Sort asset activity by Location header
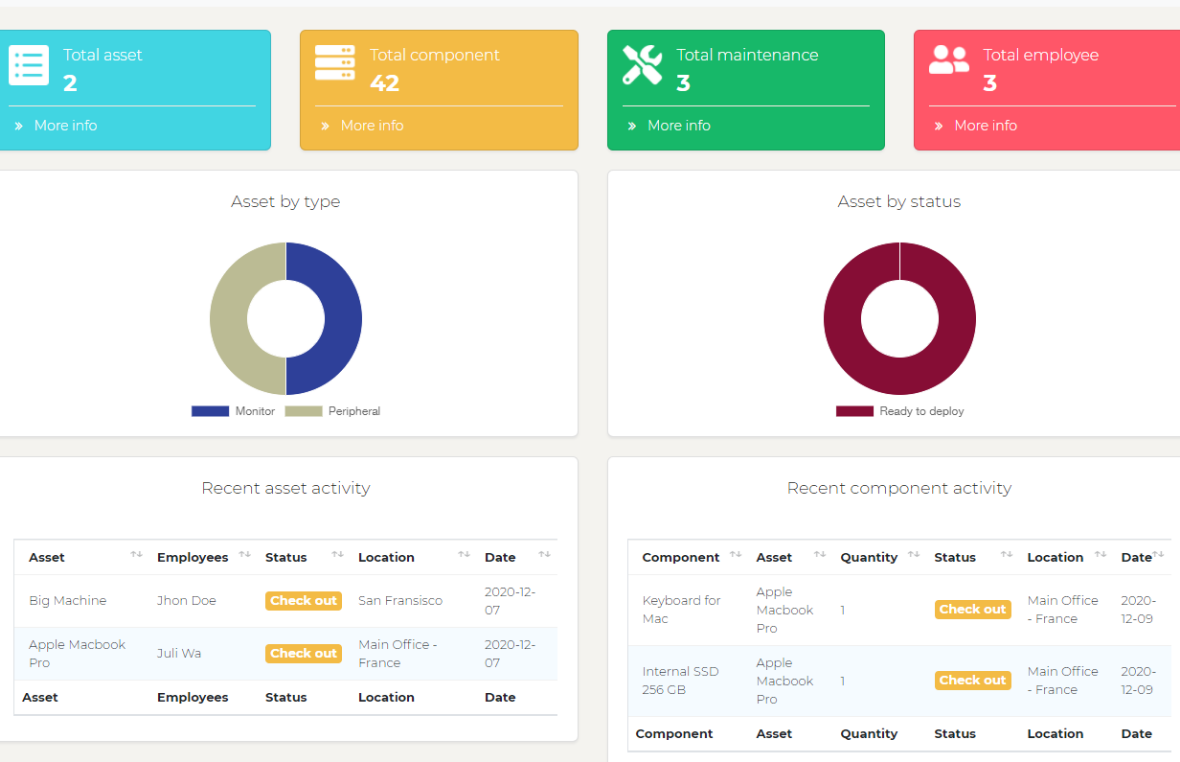The image size is (1180, 762). [386, 557]
